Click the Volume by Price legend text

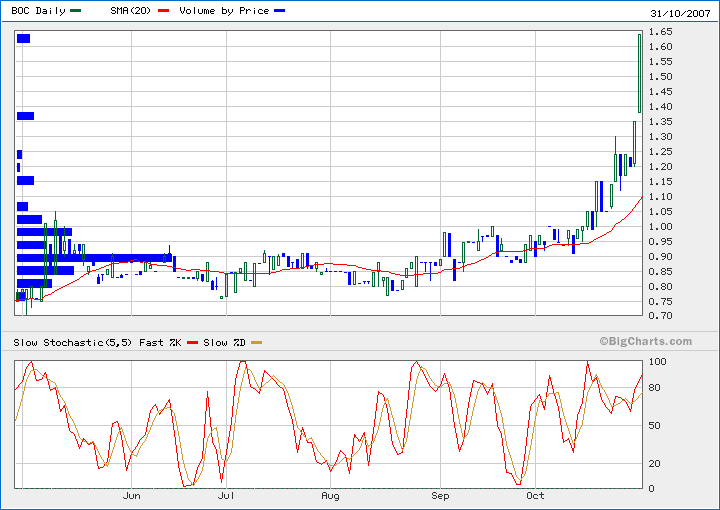tap(225, 11)
